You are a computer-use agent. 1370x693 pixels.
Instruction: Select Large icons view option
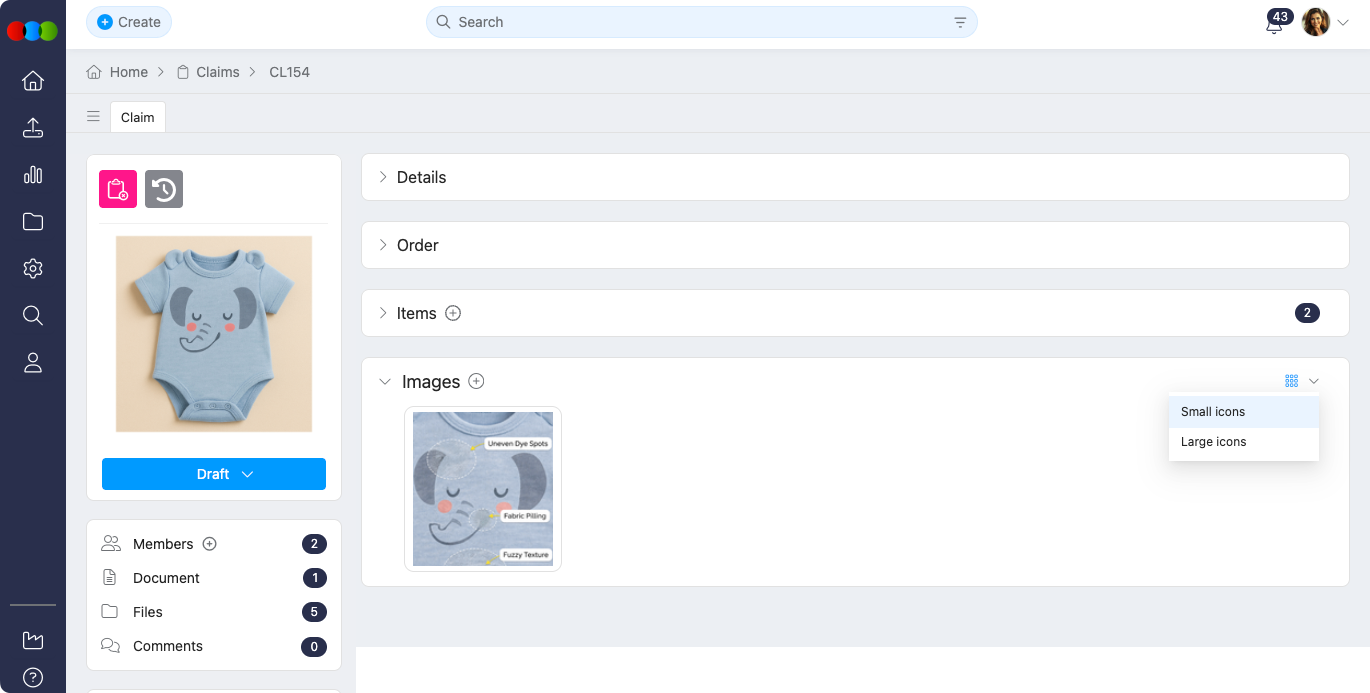tap(1213, 442)
